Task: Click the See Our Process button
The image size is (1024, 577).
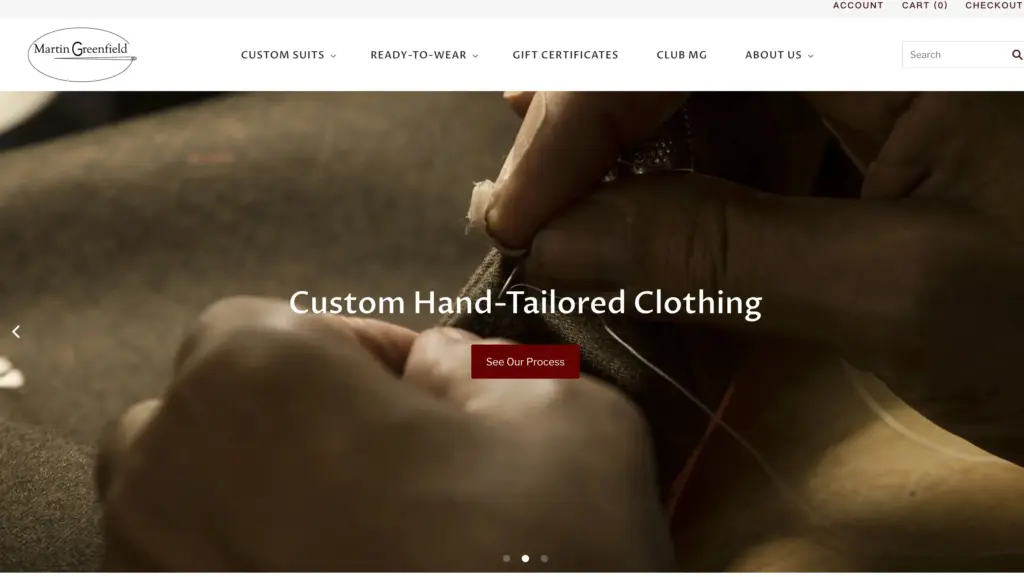Action: pos(525,362)
